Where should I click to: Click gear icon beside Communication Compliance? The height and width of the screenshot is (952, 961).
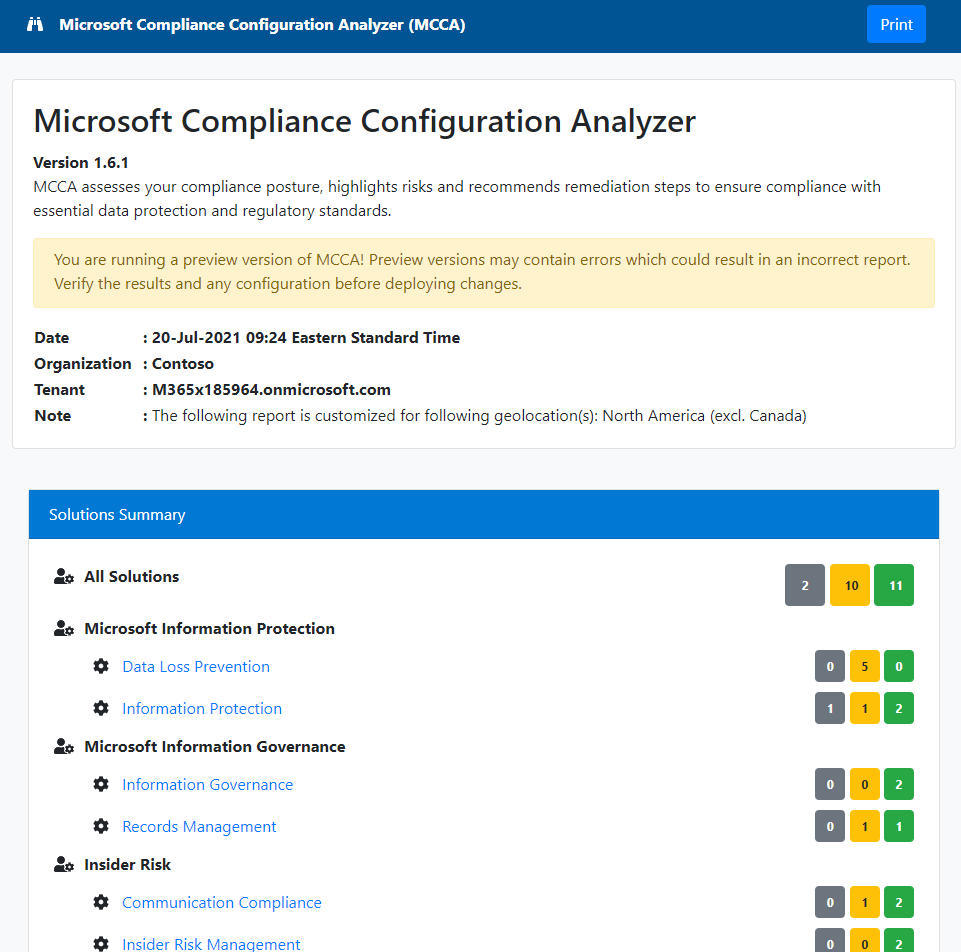coord(101,902)
